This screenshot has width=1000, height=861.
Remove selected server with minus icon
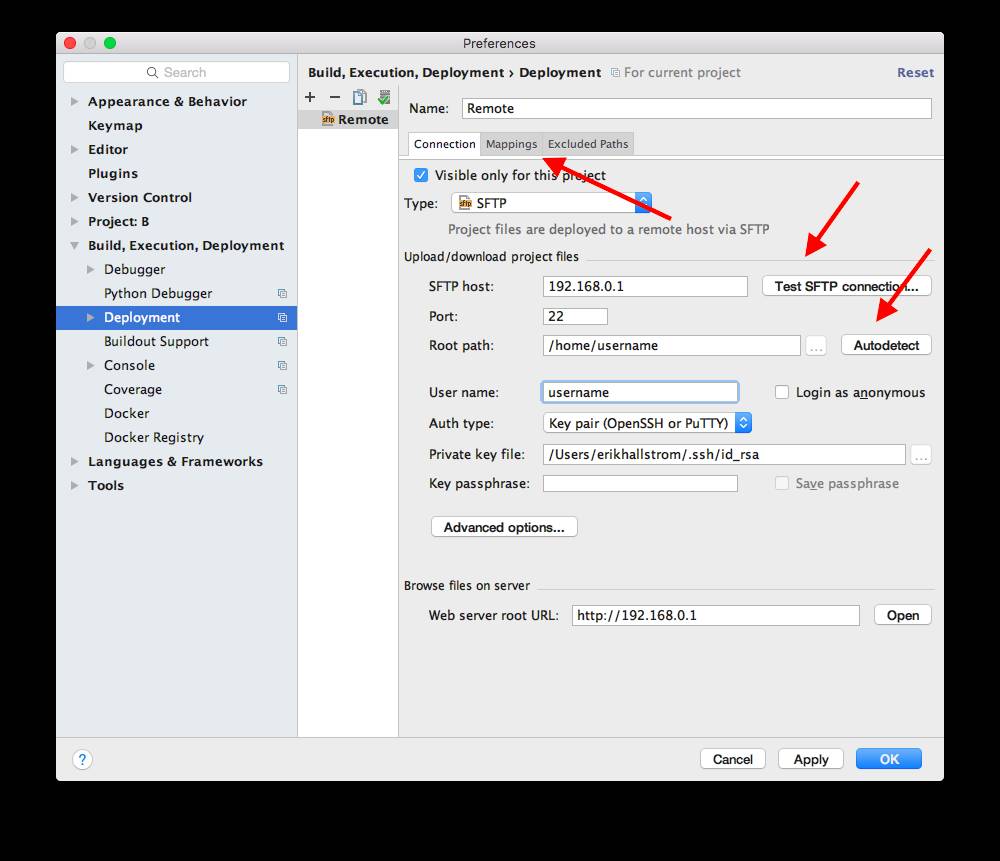click(x=335, y=97)
